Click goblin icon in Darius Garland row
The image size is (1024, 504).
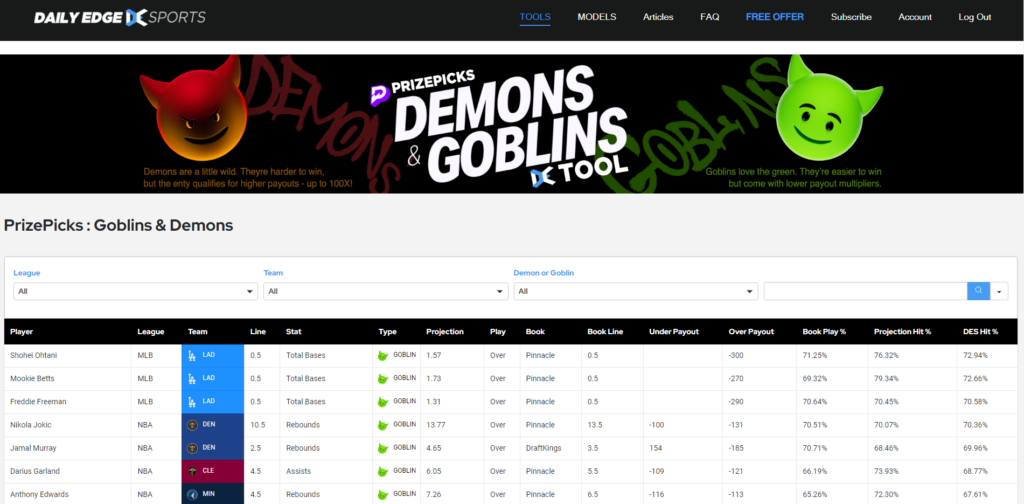click(x=383, y=471)
